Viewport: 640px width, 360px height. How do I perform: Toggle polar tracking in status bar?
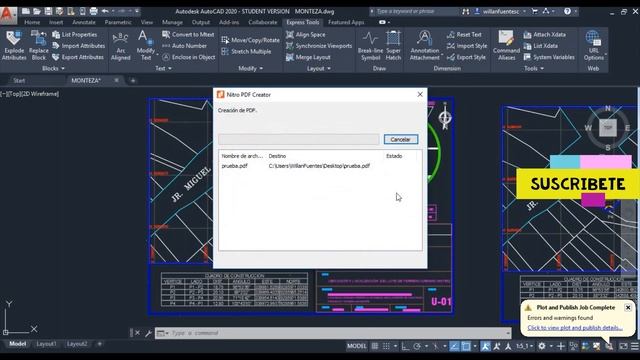[417, 346]
